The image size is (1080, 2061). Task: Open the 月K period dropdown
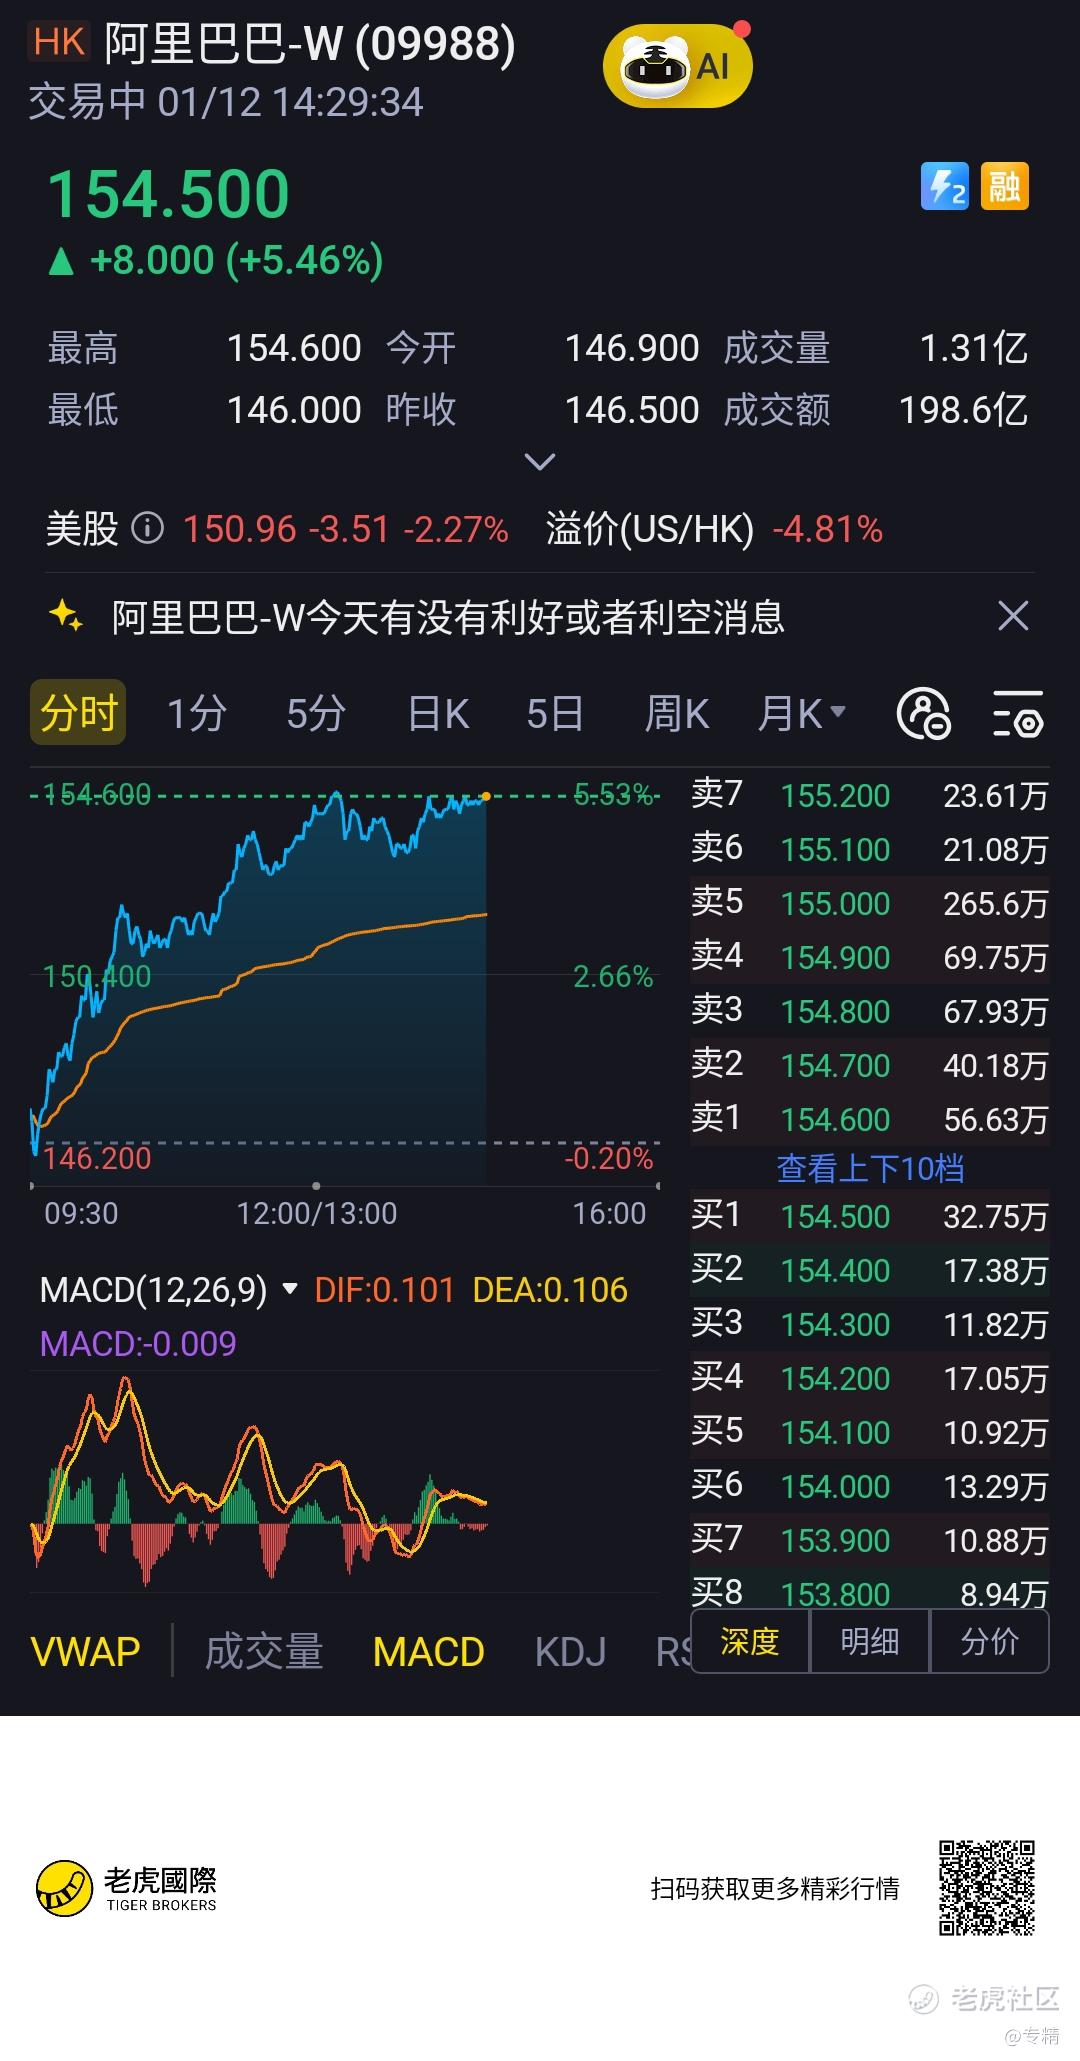[x=802, y=714]
